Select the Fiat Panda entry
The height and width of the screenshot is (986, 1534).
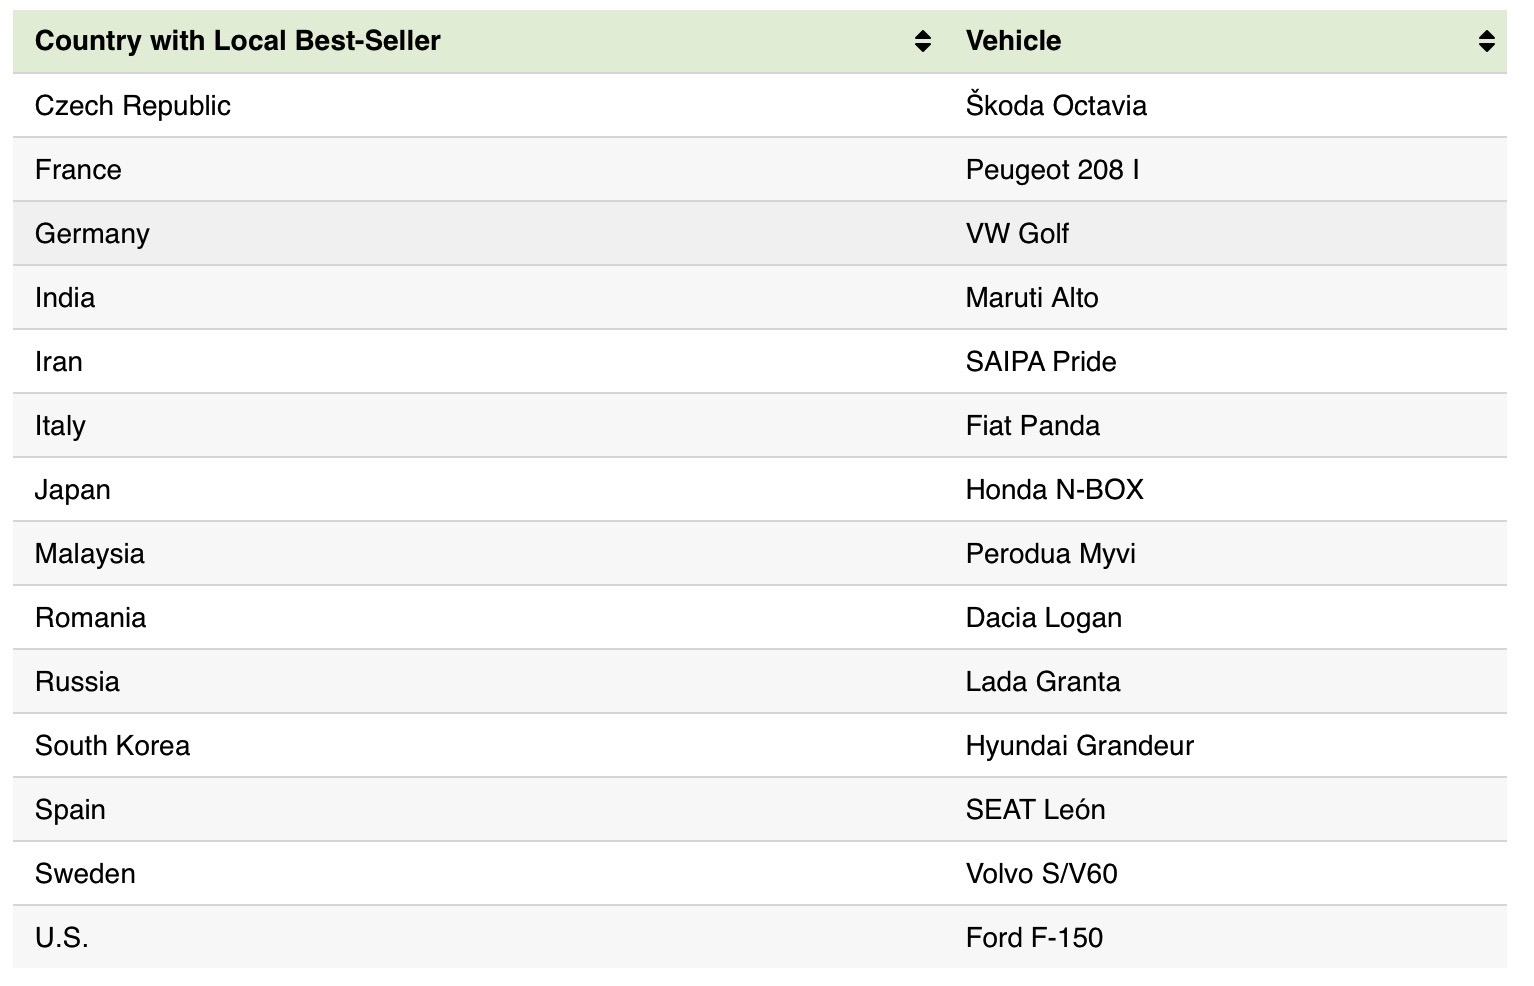click(x=1033, y=426)
